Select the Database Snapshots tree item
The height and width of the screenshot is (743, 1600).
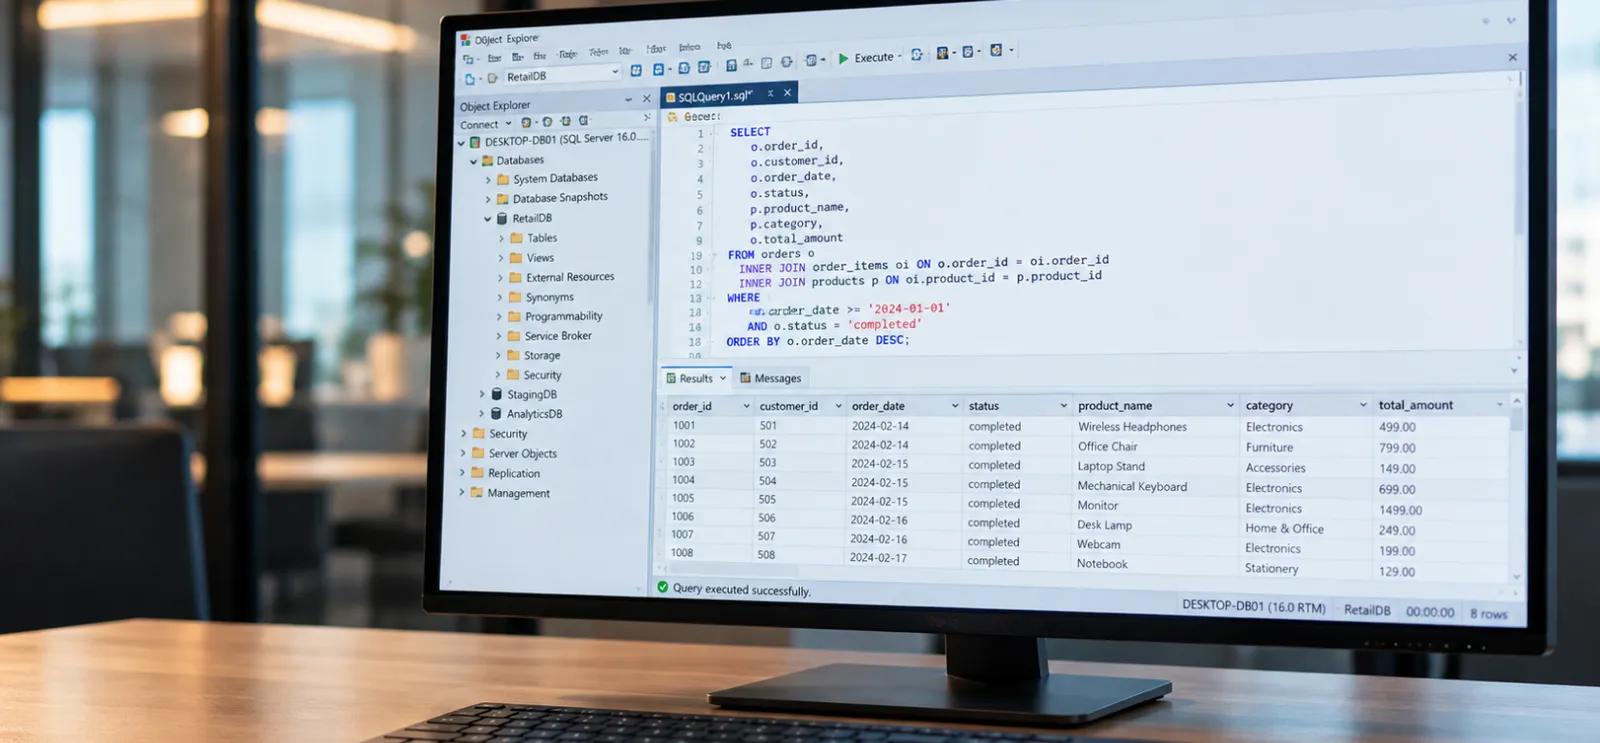click(560, 198)
